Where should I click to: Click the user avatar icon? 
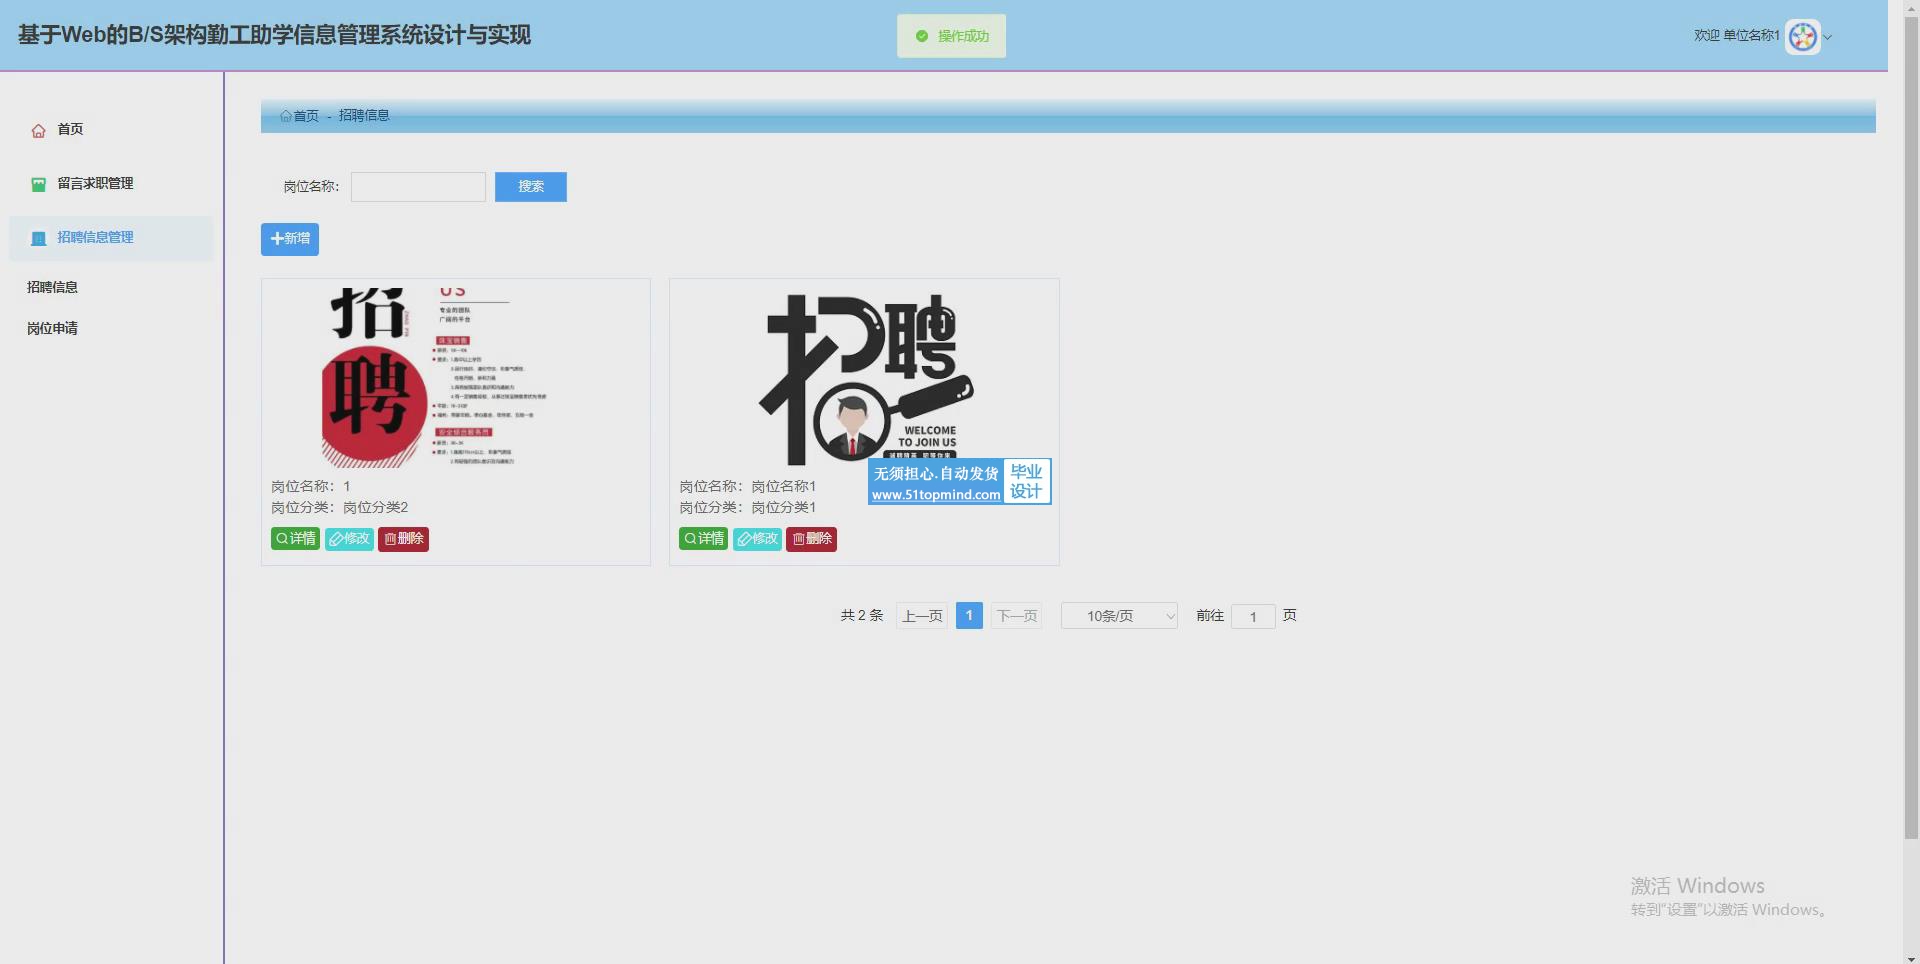tap(1802, 37)
